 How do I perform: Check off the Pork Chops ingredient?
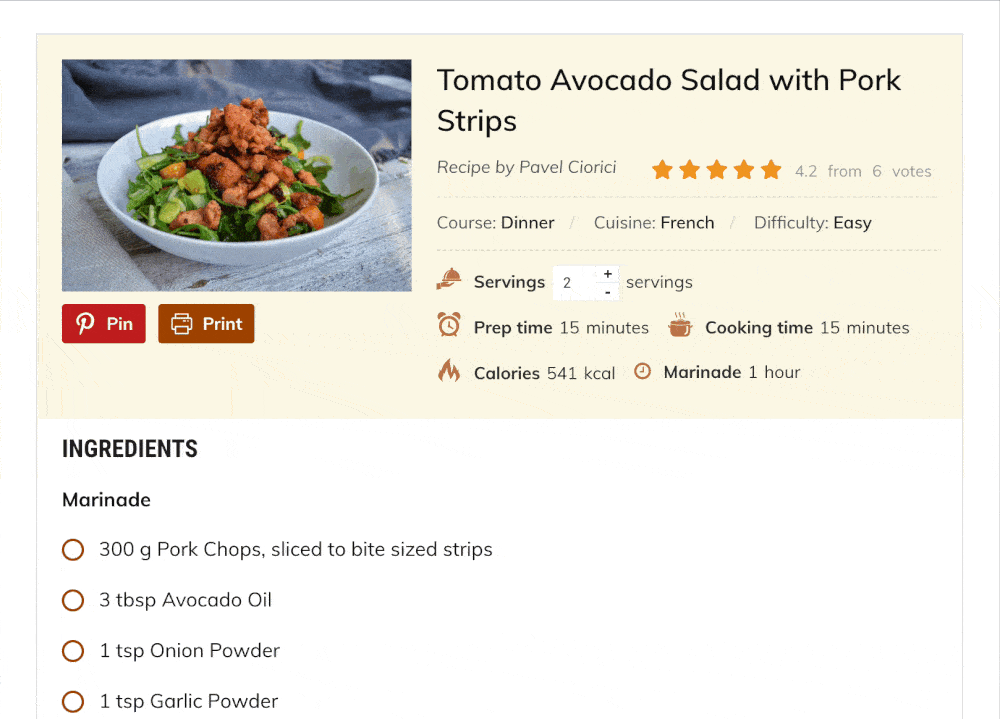point(73,549)
